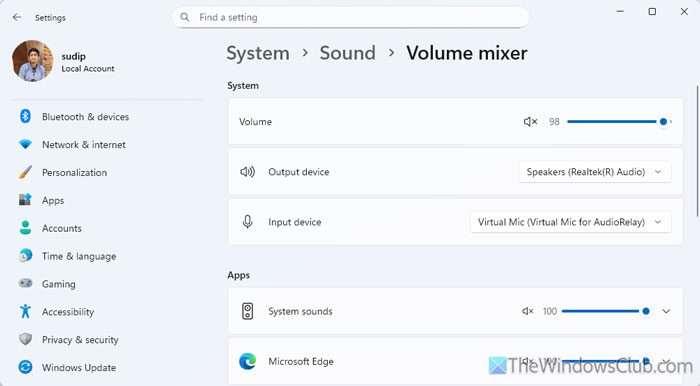The width and height of the screenshot is (700, 386).
Task: Click the Windows Update sync icon
Action: [25, 367]
